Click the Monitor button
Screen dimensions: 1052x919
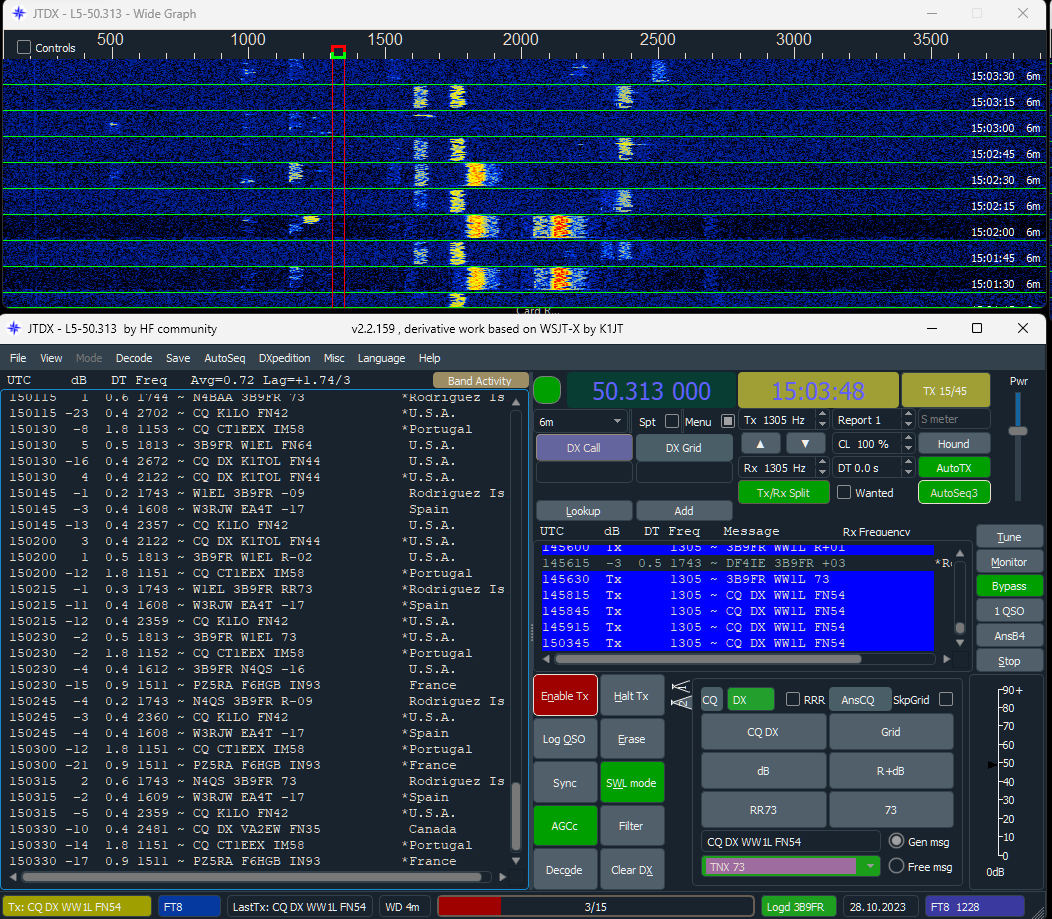[x=1008, y=561]
